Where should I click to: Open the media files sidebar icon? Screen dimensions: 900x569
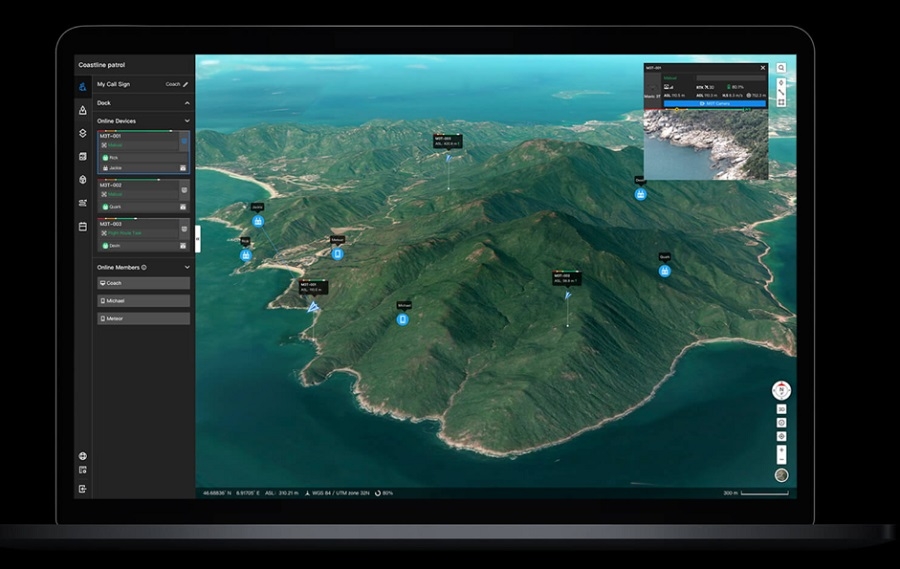83,156
